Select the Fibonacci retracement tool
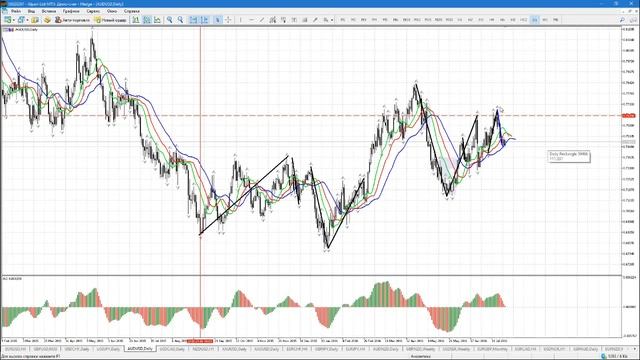Viewport: 640px width, 360px height. click(283, 20)
